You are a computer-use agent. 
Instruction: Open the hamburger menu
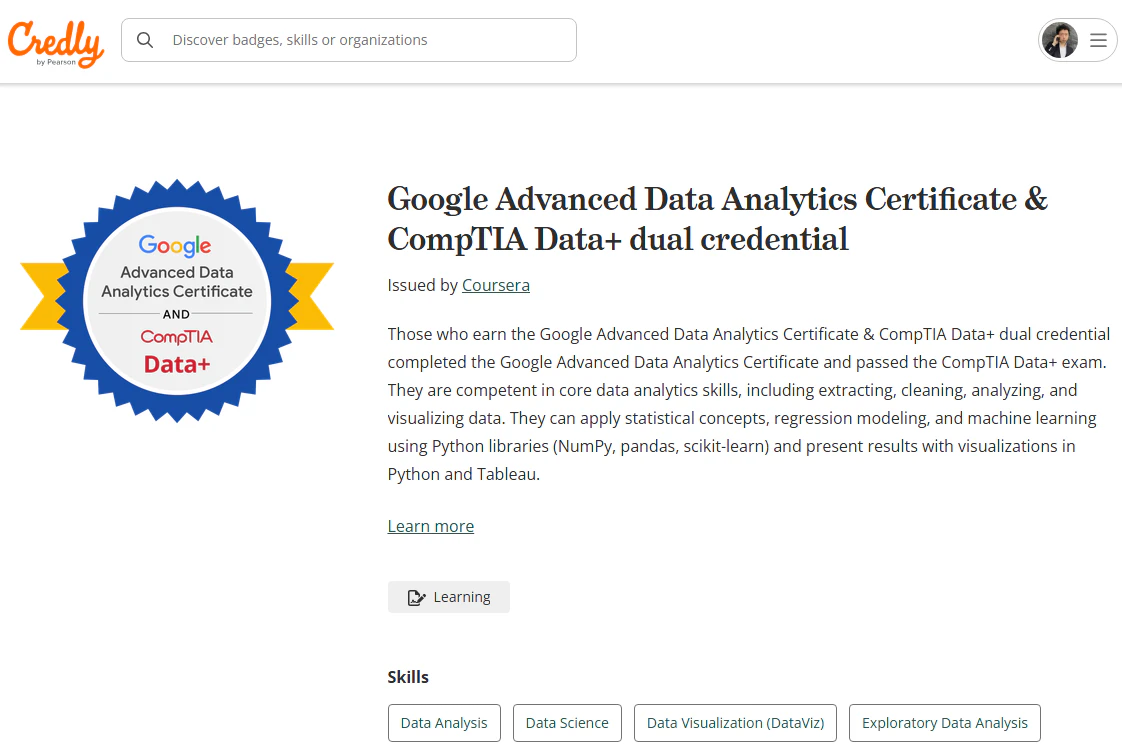tap(1098, 40)
